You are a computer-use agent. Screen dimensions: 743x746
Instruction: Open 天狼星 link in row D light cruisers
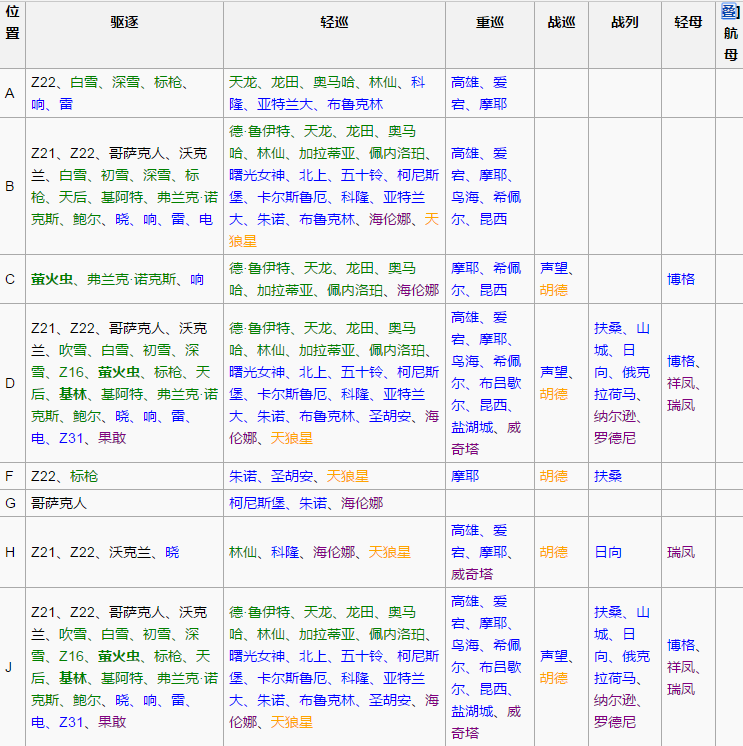292,438
